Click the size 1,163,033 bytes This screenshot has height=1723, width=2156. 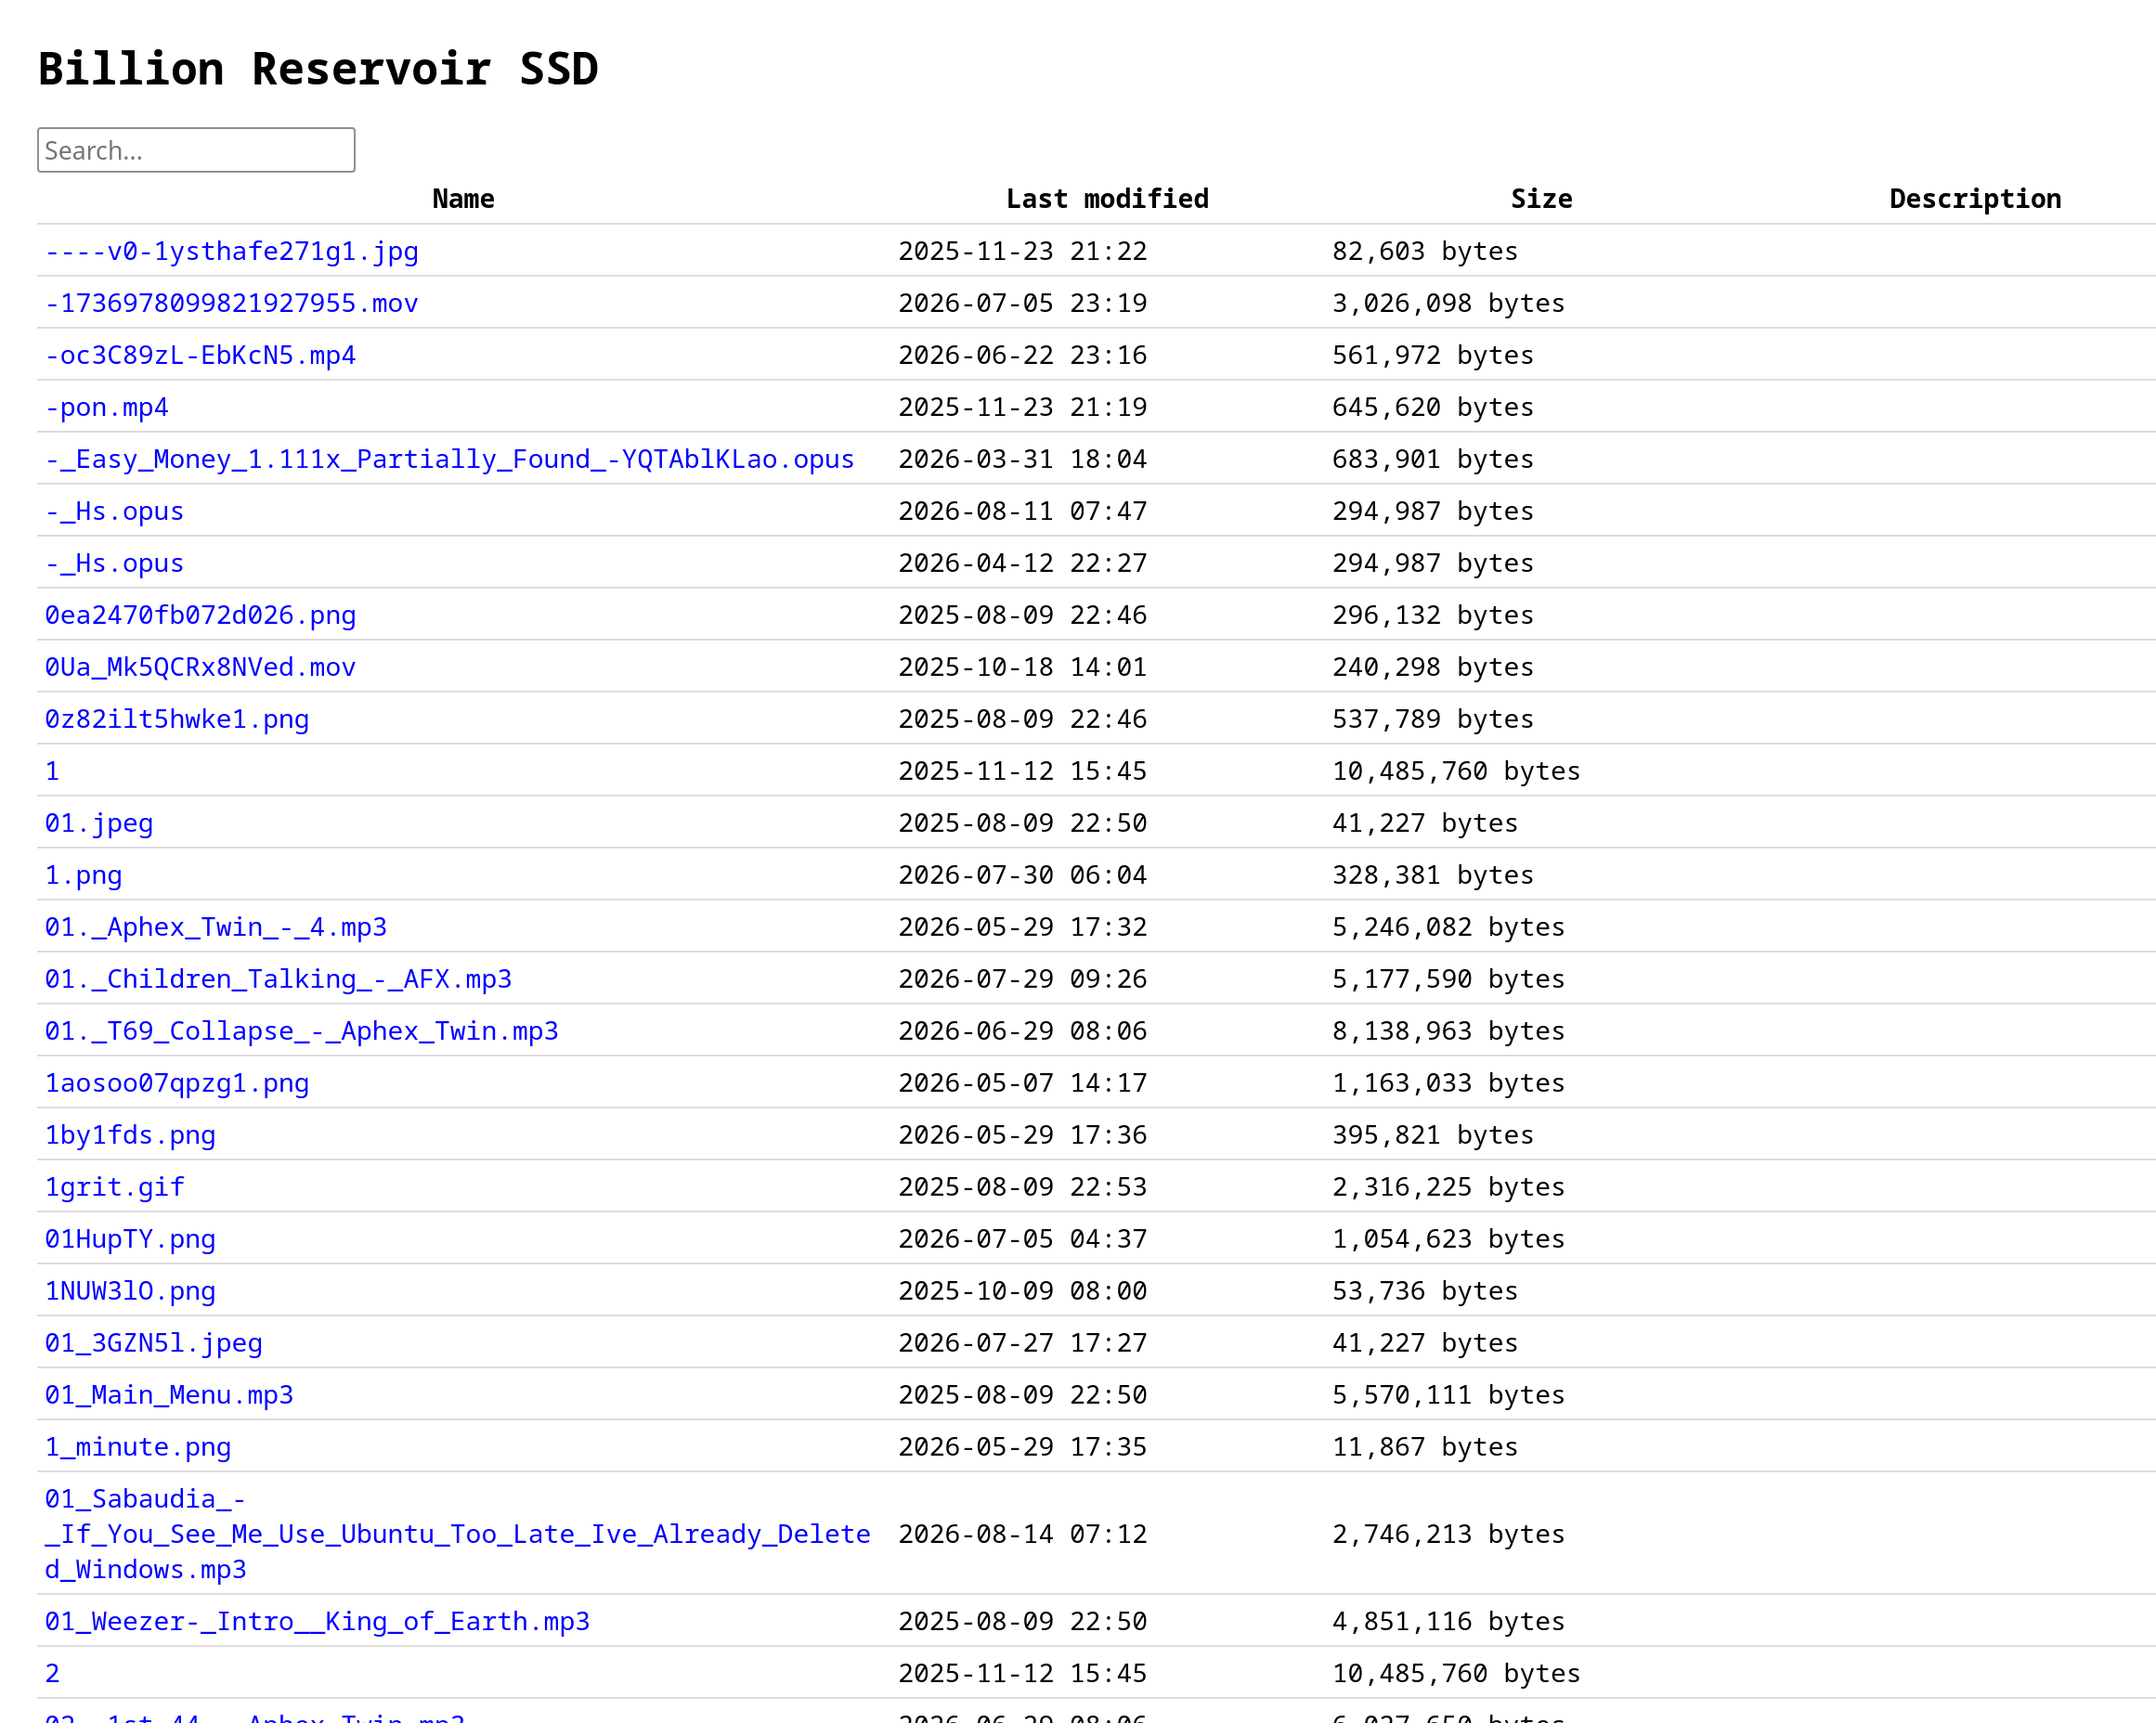1448,1083
